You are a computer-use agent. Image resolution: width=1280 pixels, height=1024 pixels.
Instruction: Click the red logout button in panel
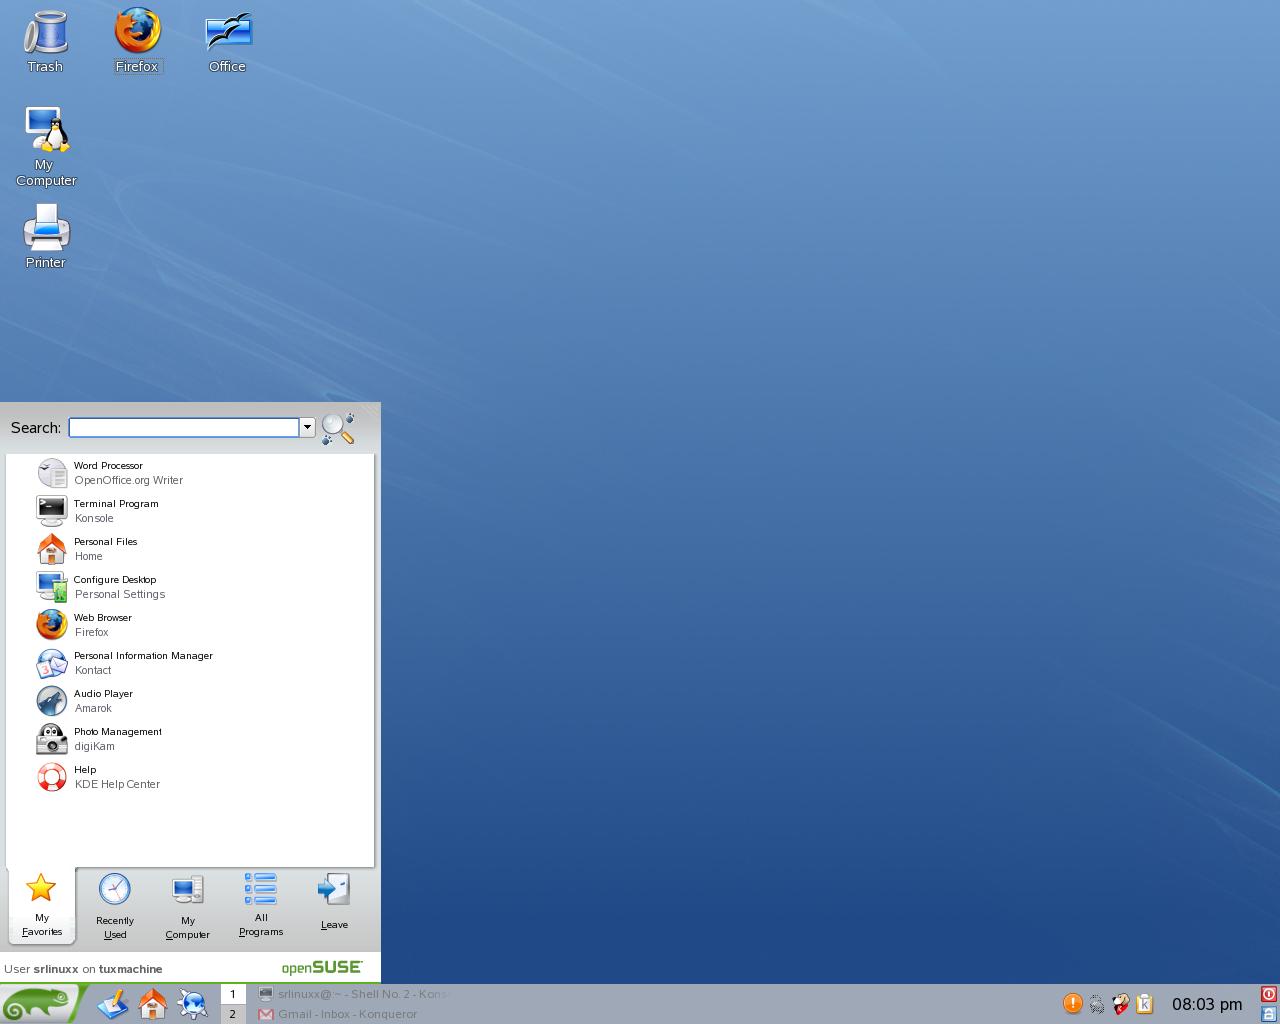1268,994
